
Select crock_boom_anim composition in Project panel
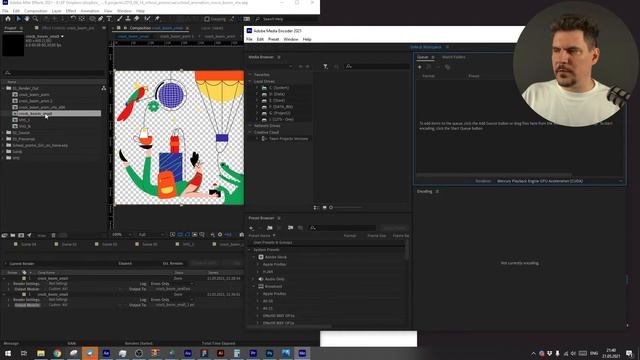click(34, 94)
